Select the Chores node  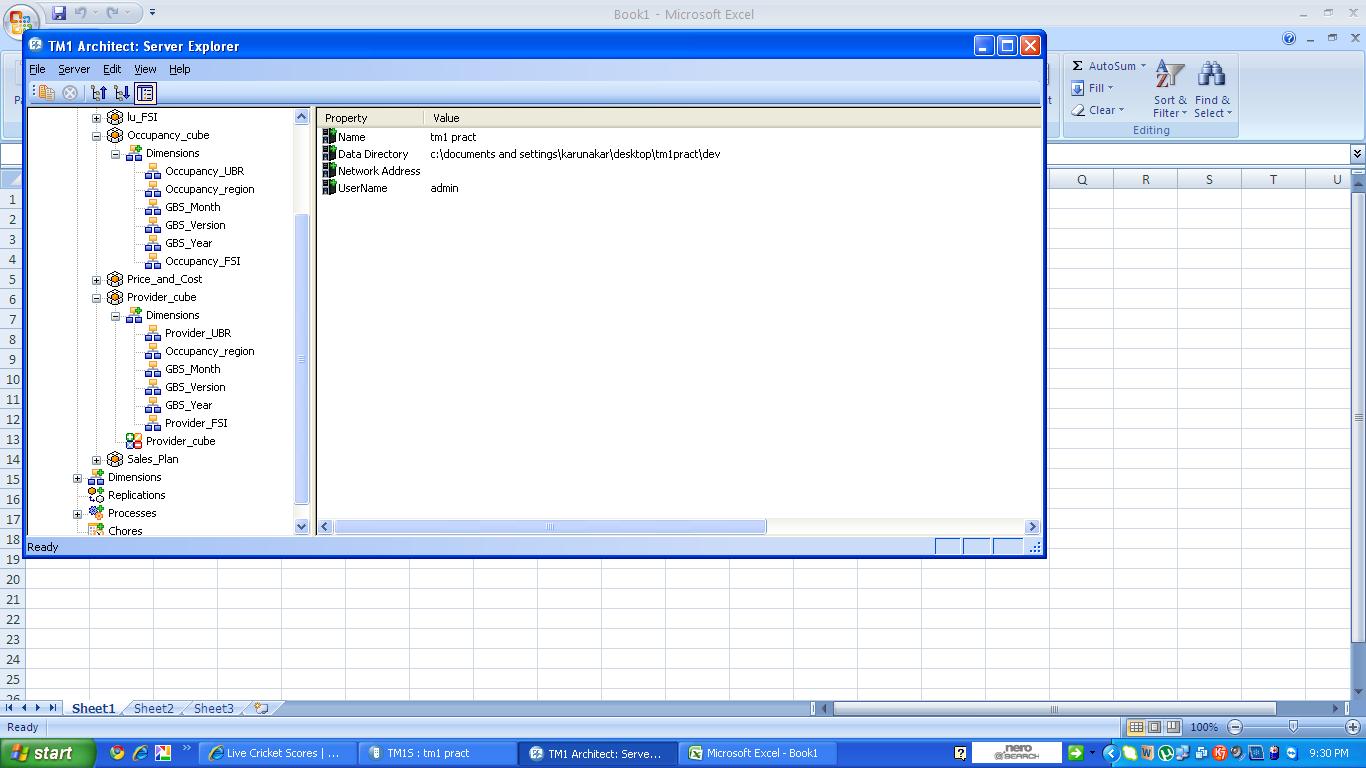tap(125, 531)
